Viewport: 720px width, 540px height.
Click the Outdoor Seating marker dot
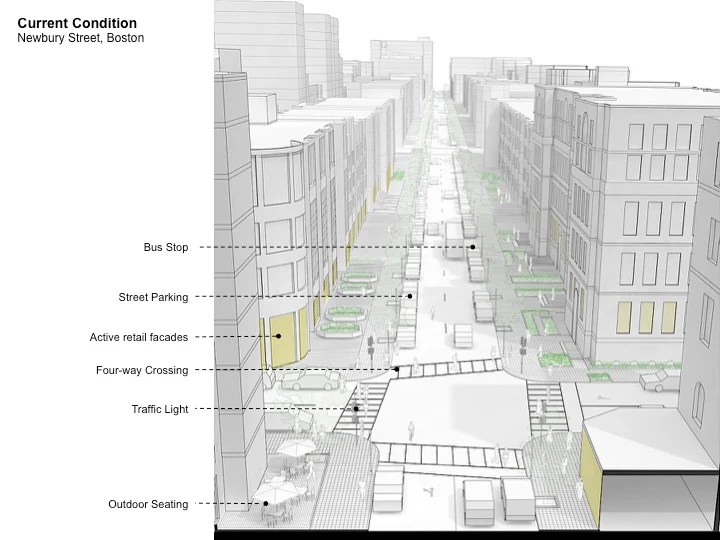pos(266,504)
